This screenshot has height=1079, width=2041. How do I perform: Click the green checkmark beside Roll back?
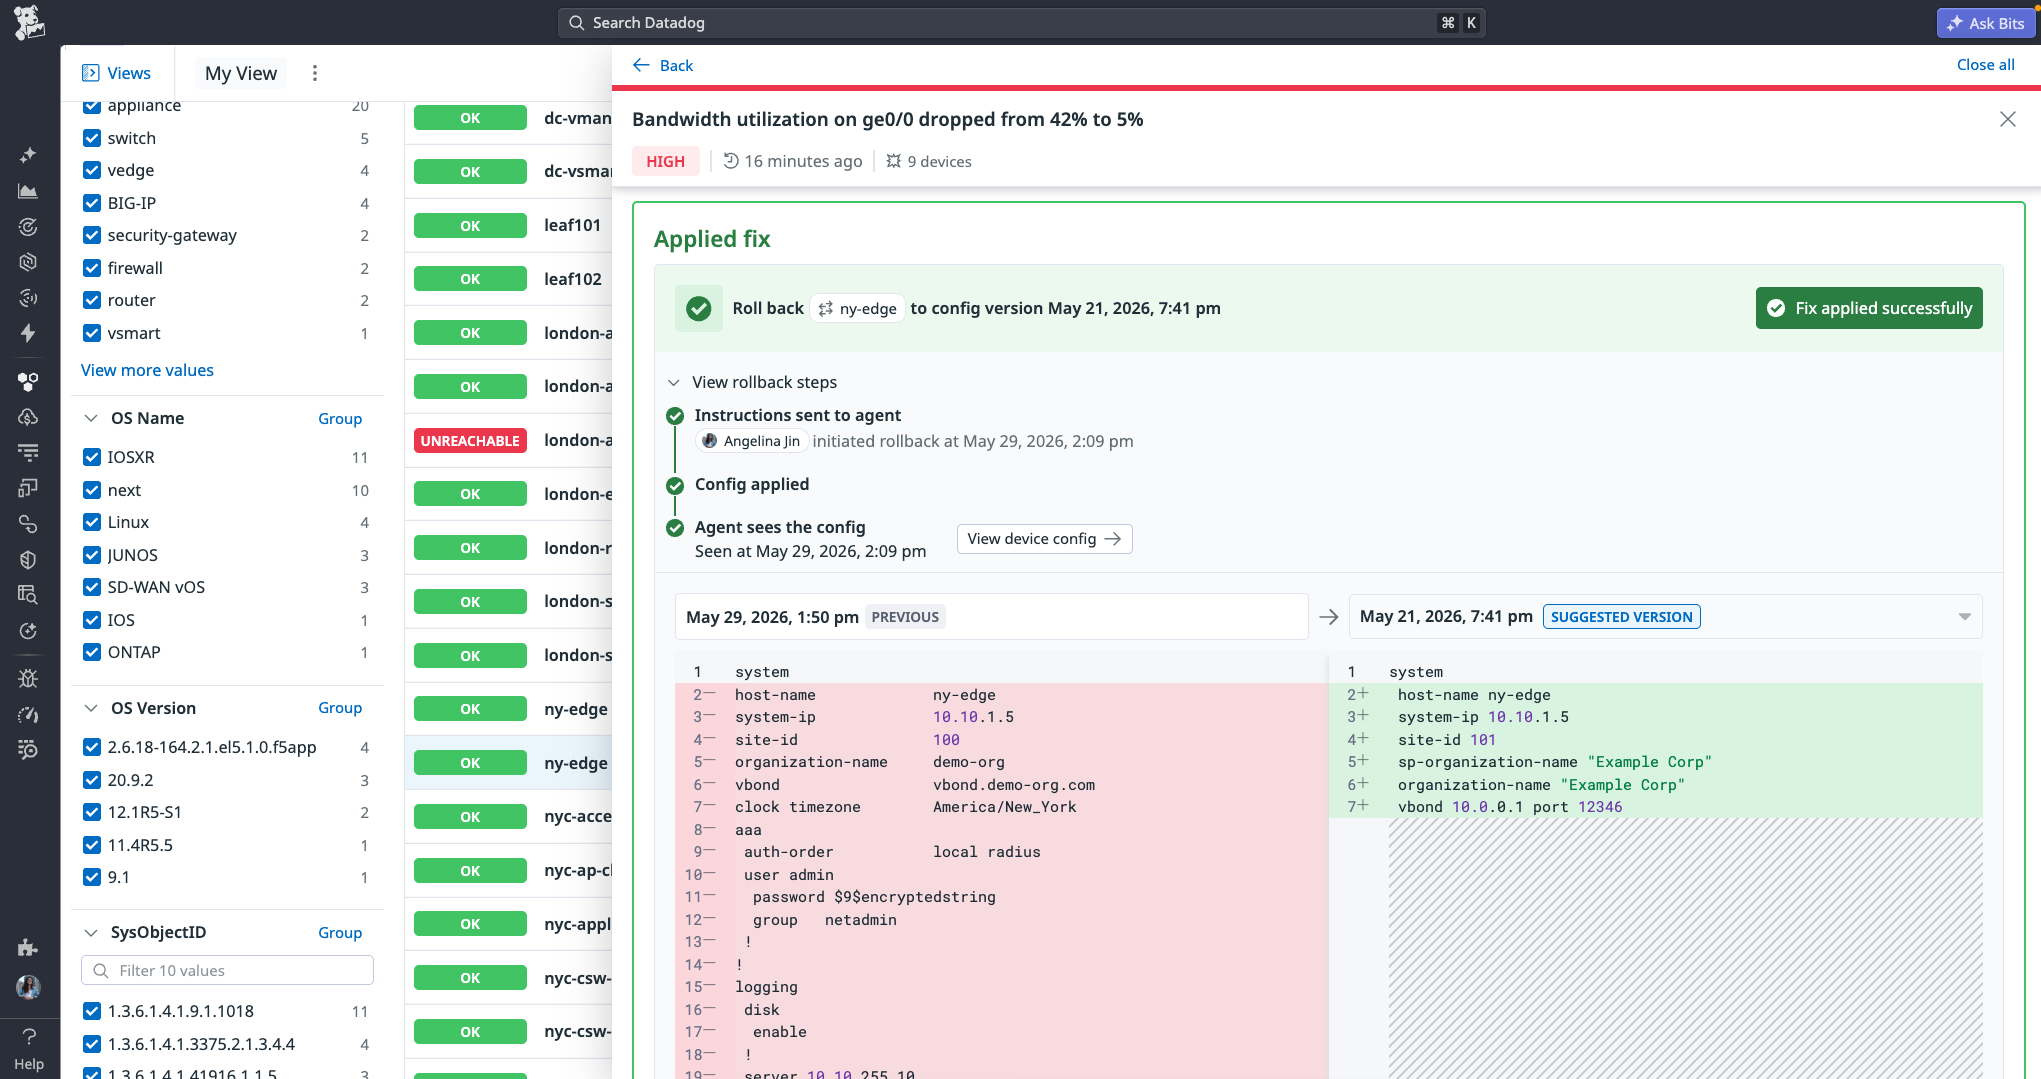pos(699,308)
